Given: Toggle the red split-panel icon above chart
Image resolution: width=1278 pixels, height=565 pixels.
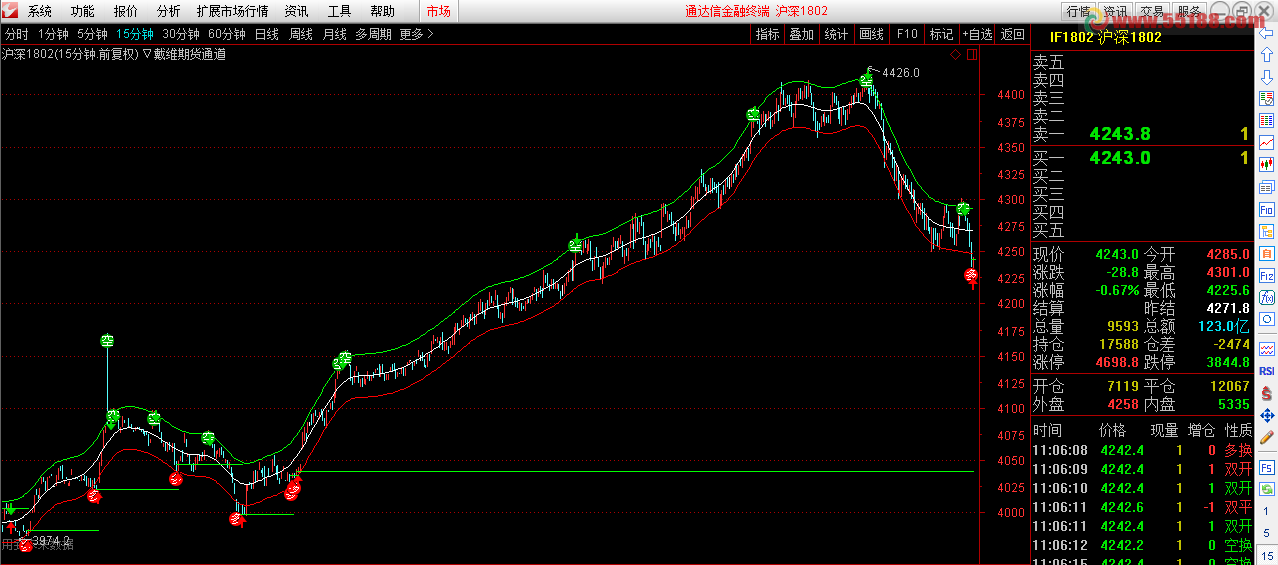Looking at the screenshot, I should (971, 54).
